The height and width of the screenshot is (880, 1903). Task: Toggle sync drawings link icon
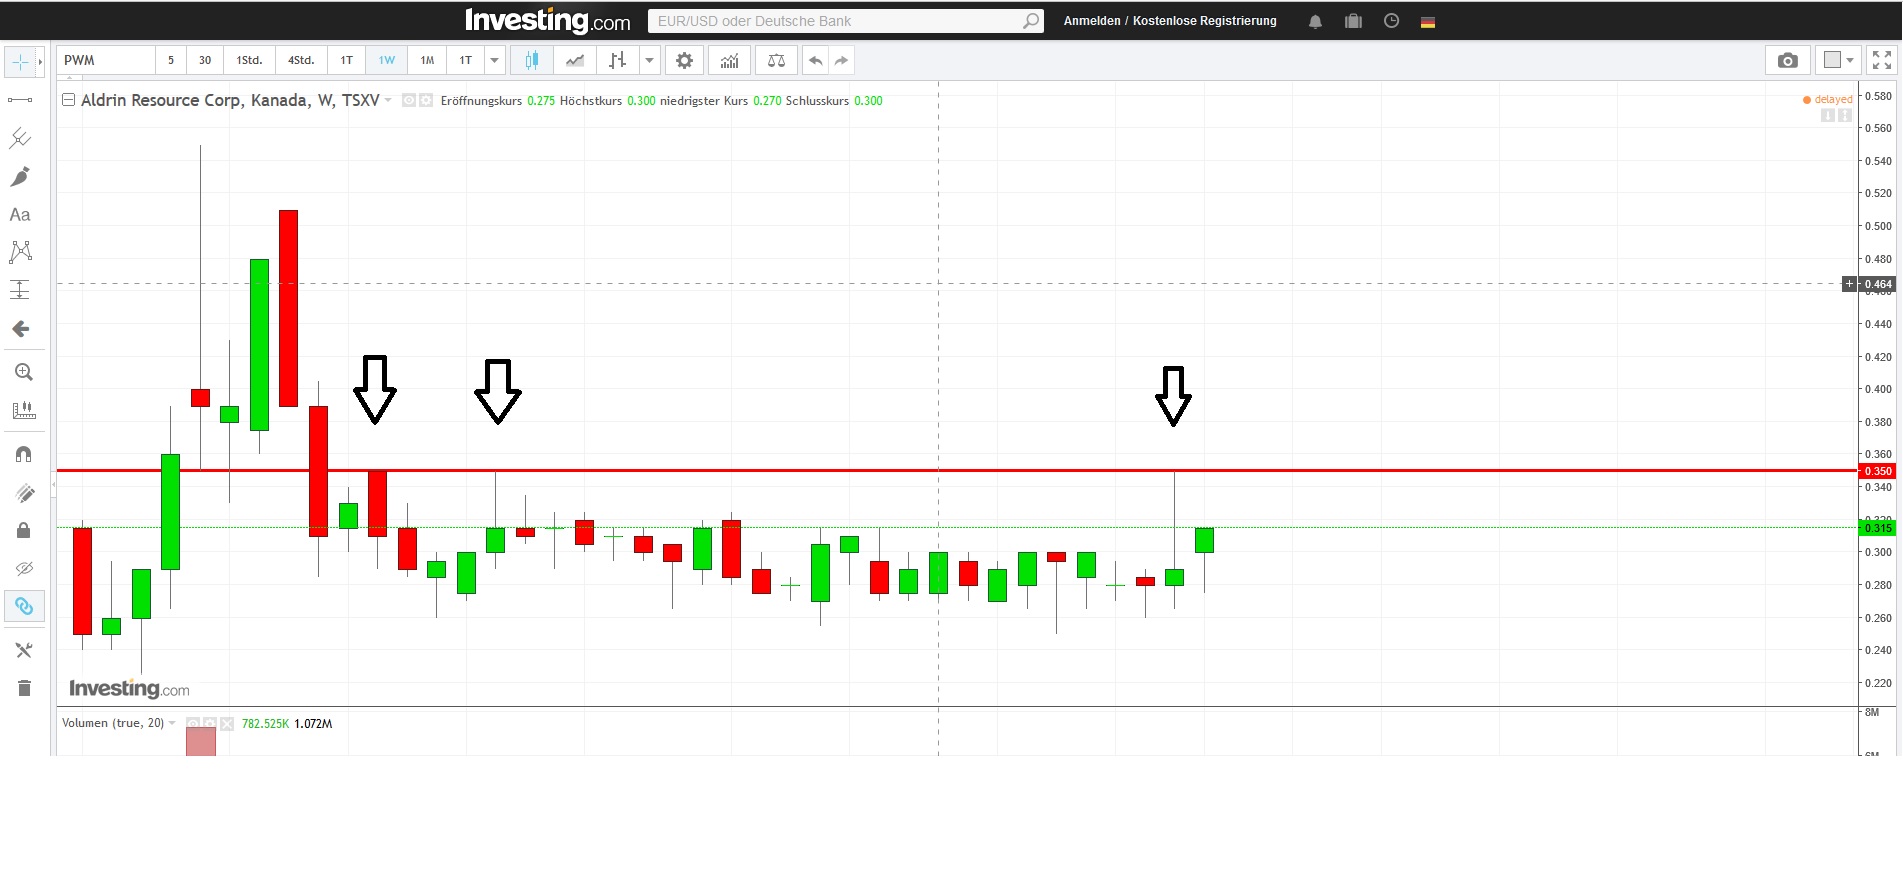pyautogui.click(x=24, y=606)
